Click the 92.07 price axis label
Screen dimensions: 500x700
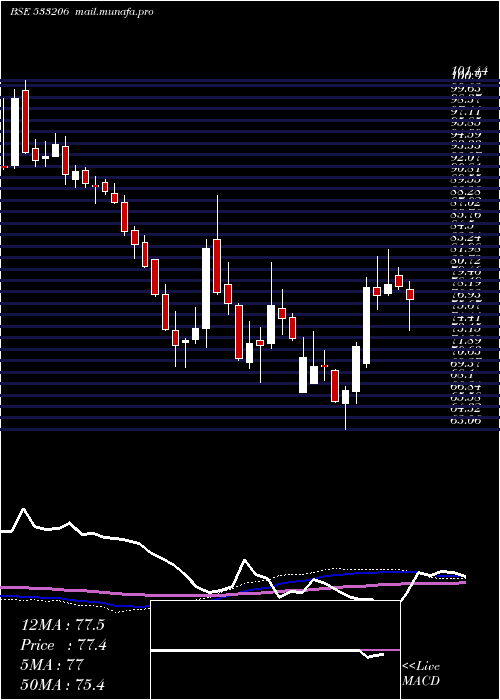tap(466, 158)
